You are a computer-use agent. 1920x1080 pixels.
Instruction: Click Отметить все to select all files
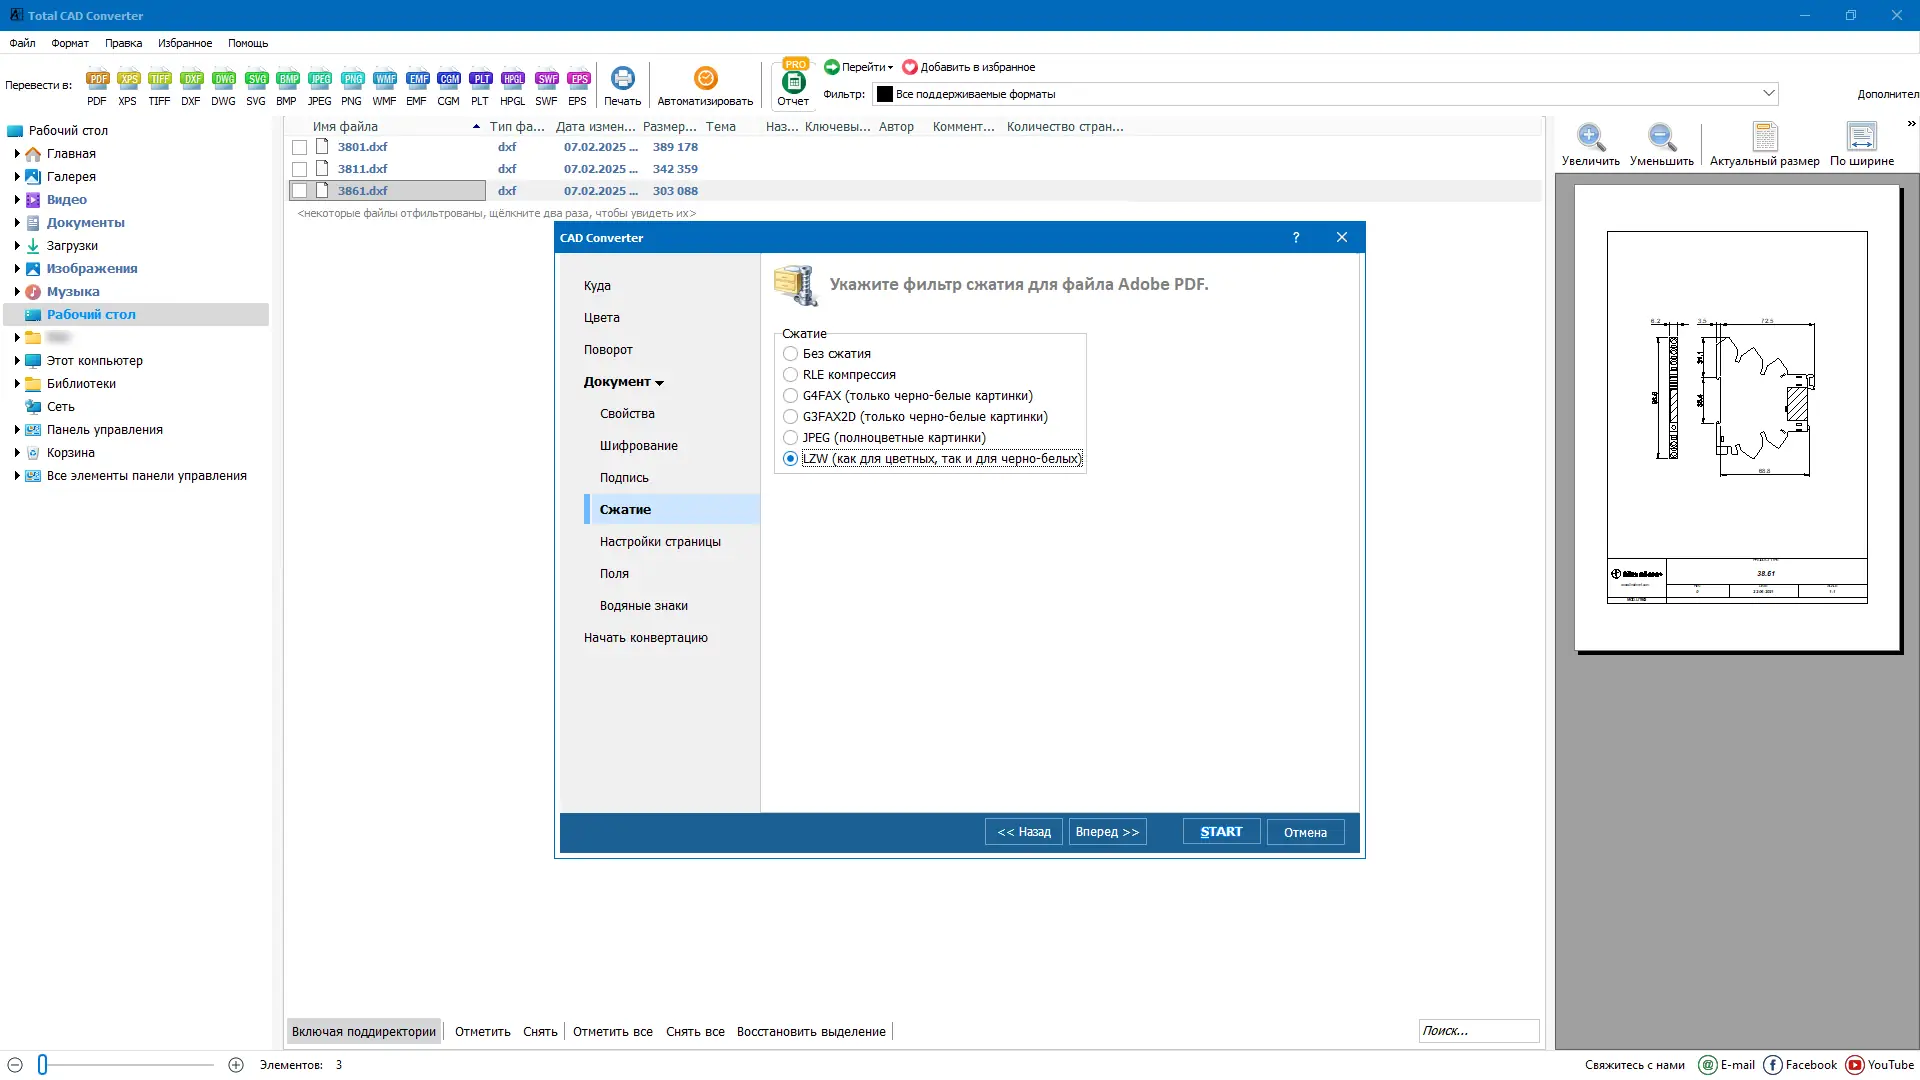pyautogui.click(x=612, y=1031)
